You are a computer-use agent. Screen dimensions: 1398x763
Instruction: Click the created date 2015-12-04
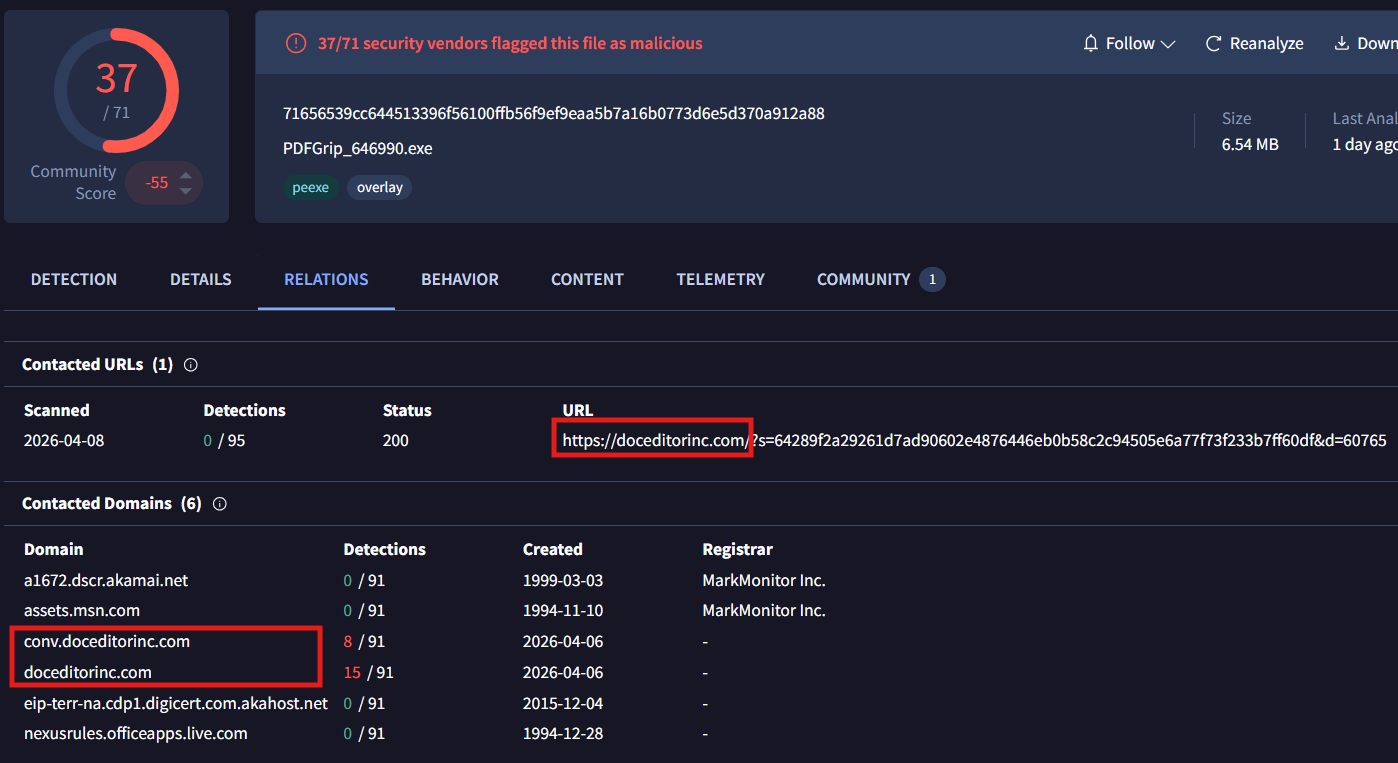[563, 704]
